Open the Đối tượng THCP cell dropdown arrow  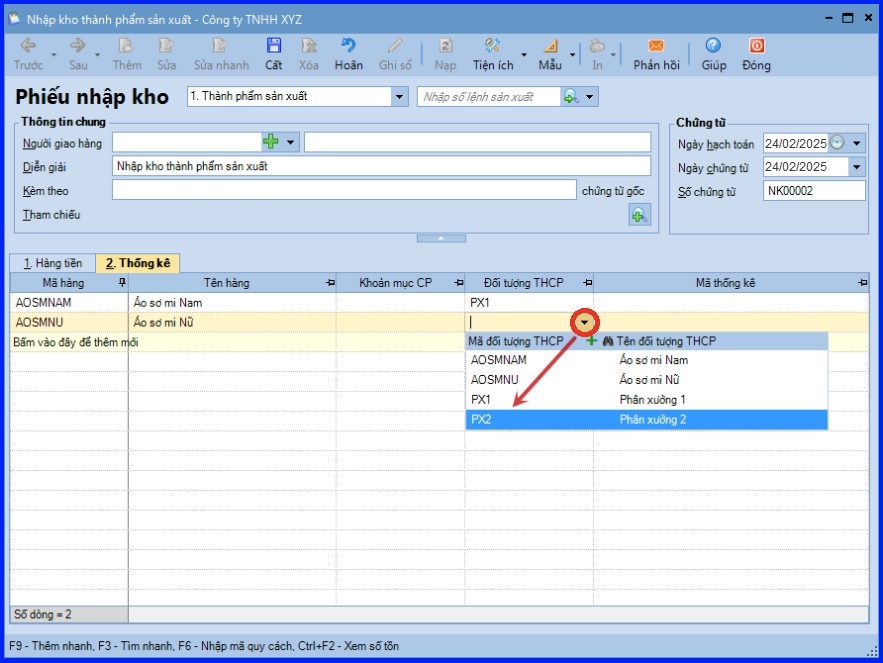point(584,322)
